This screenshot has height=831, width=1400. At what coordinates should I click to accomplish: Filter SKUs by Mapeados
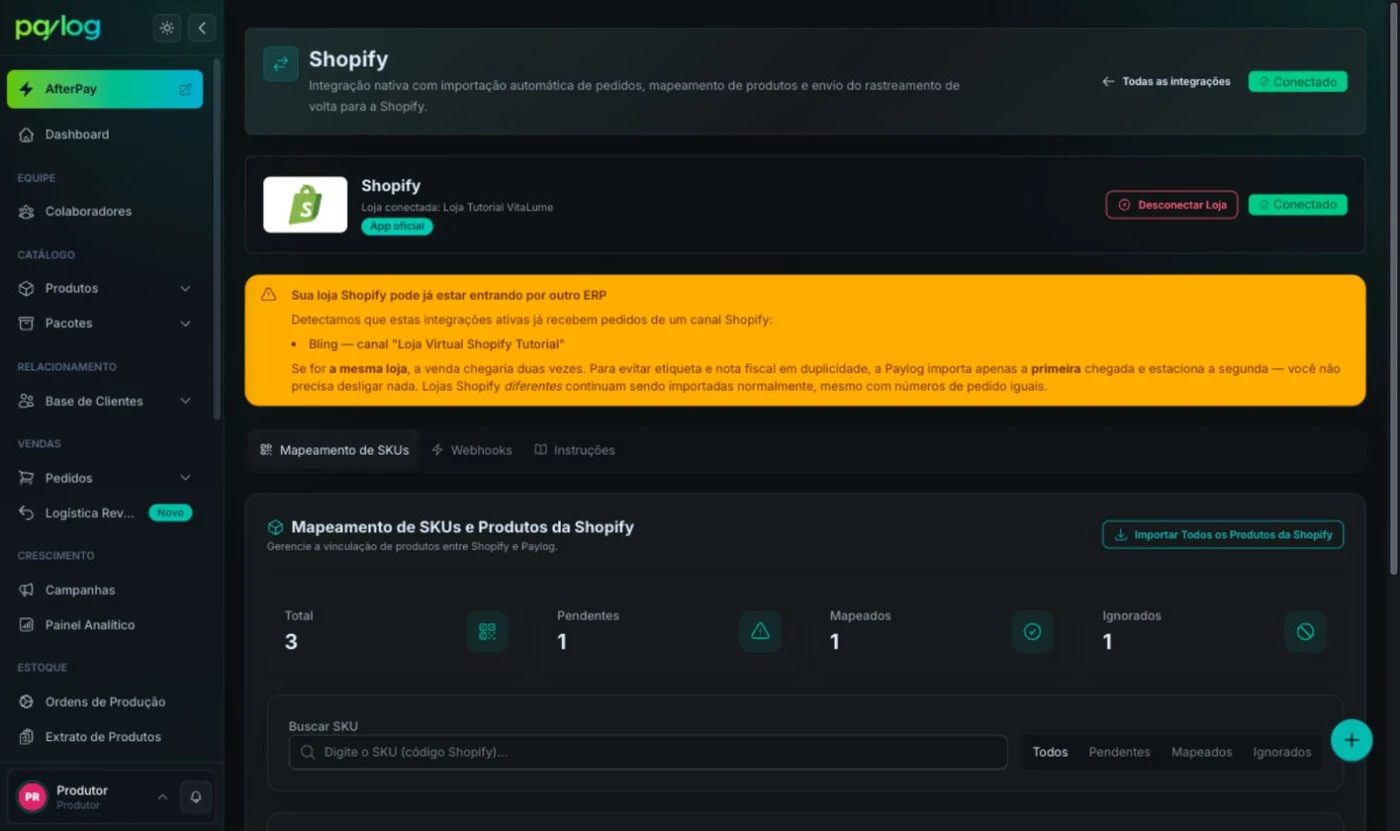pos(1201,752)
